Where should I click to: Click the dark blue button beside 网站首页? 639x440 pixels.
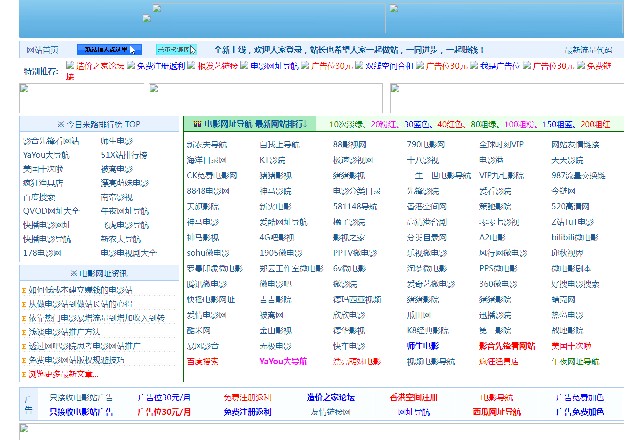point(109,50)
